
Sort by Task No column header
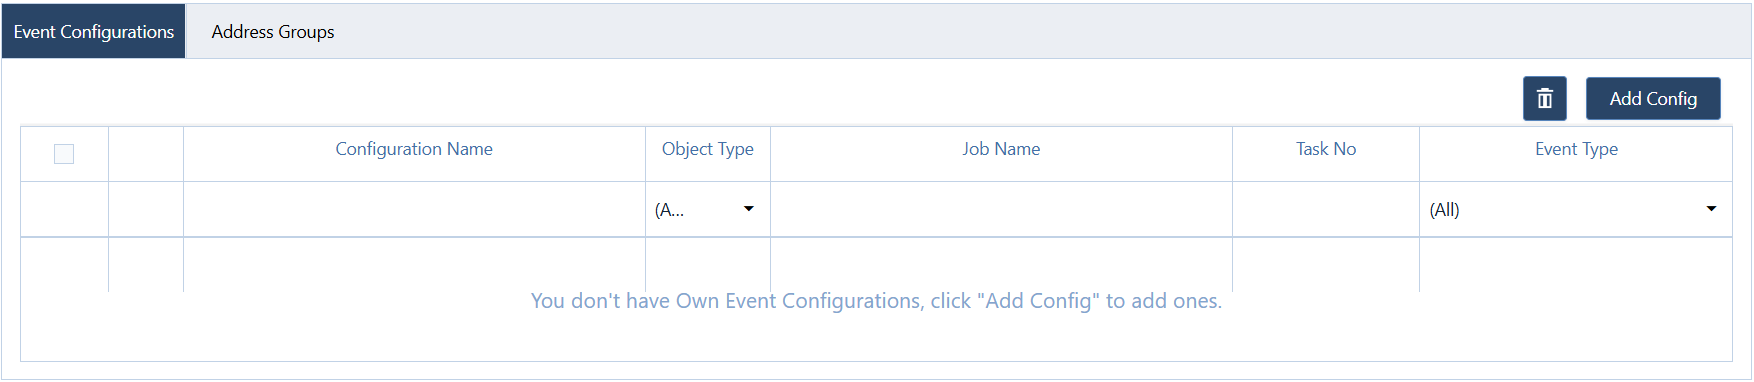[1326, 149]
